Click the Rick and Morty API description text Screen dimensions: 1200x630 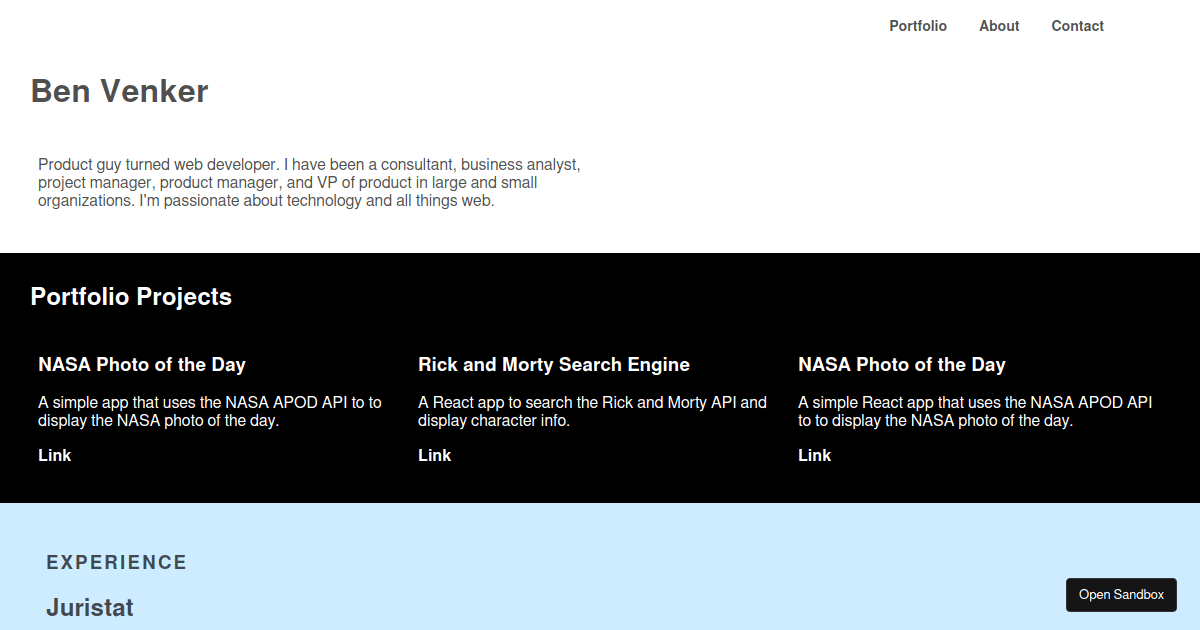coord(592,411)
